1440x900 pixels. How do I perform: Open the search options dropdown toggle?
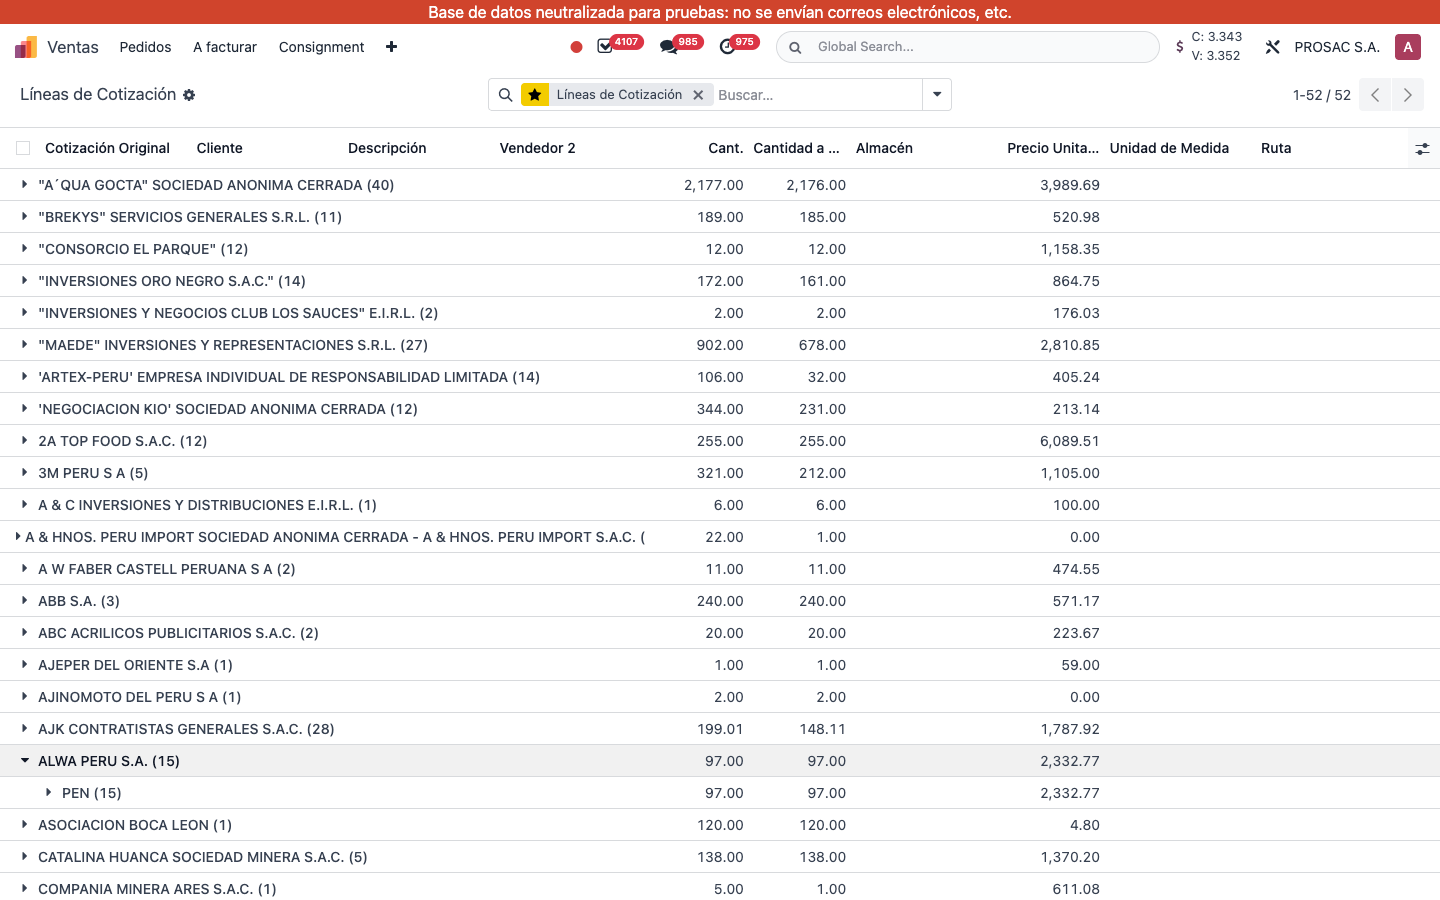(x=937, y=95)
